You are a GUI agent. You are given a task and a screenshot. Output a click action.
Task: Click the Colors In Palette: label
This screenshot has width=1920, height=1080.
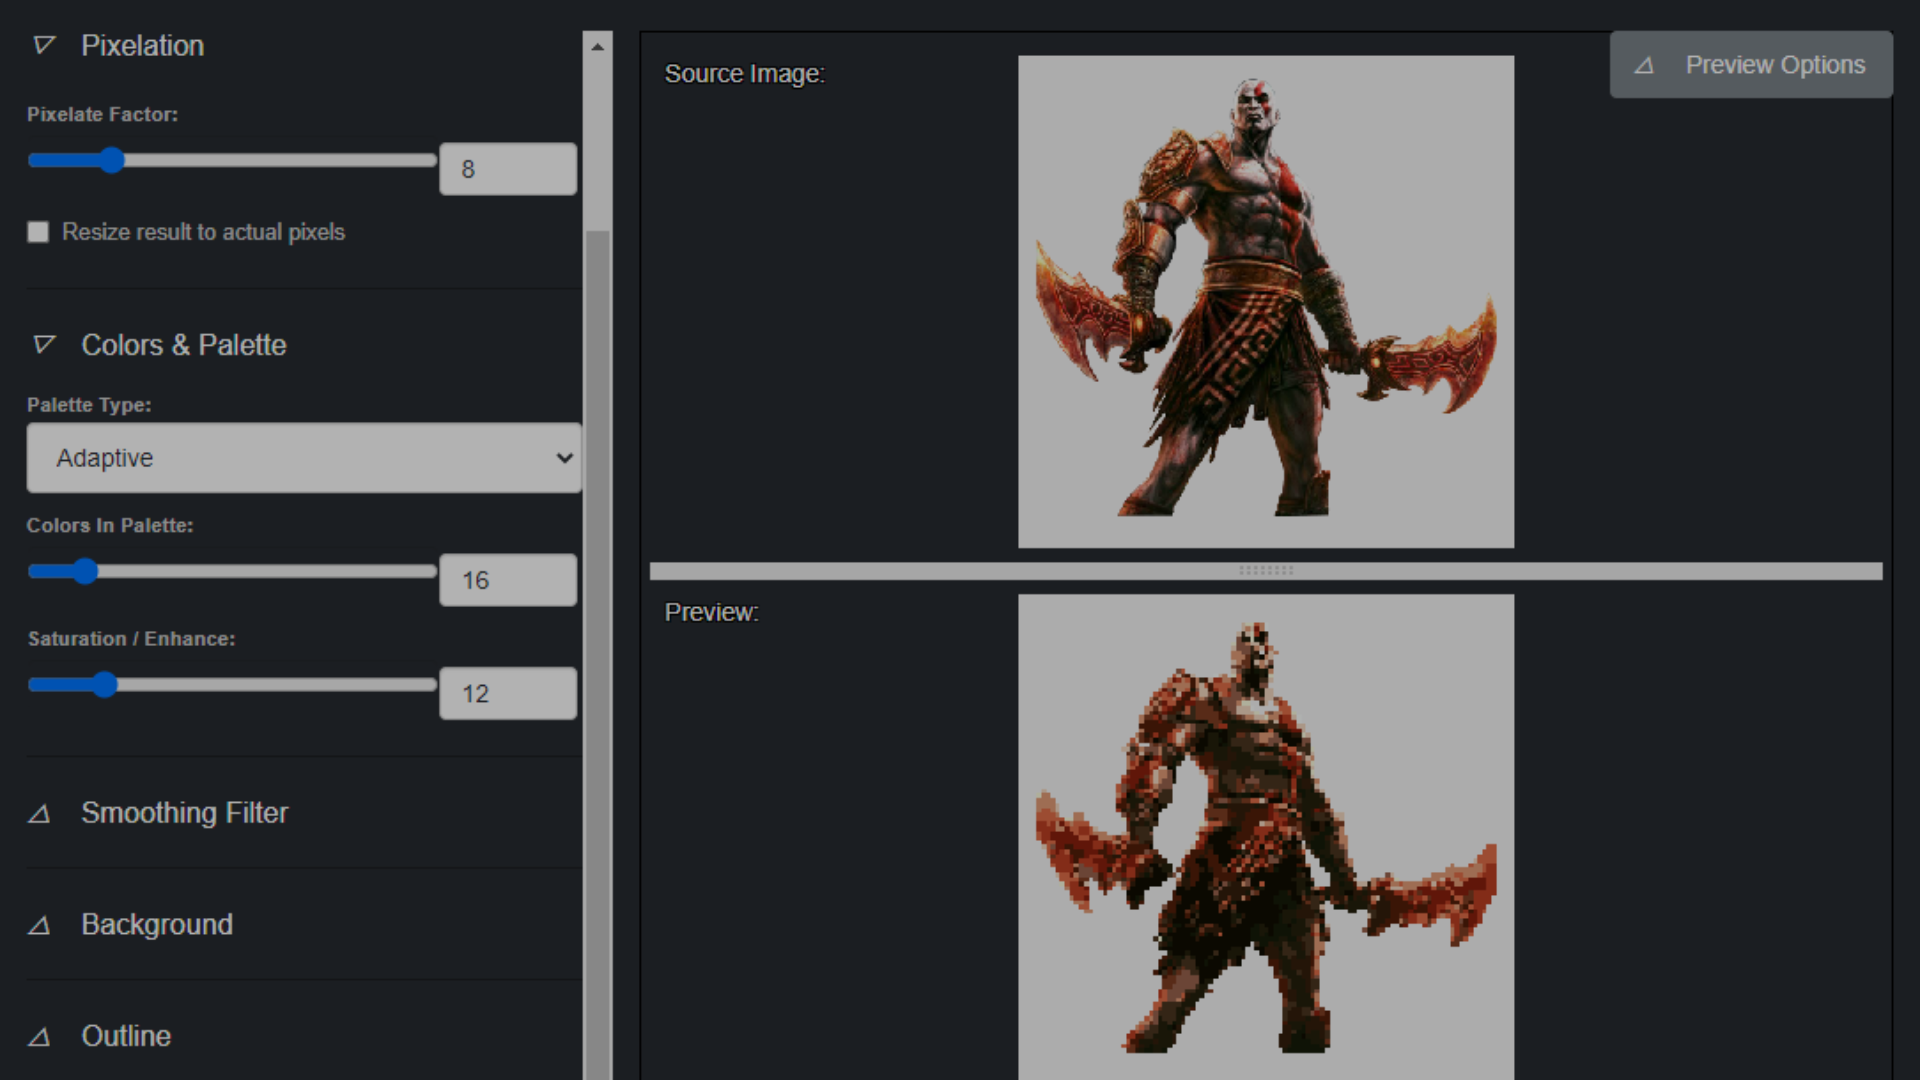click(x=110, y=526)
